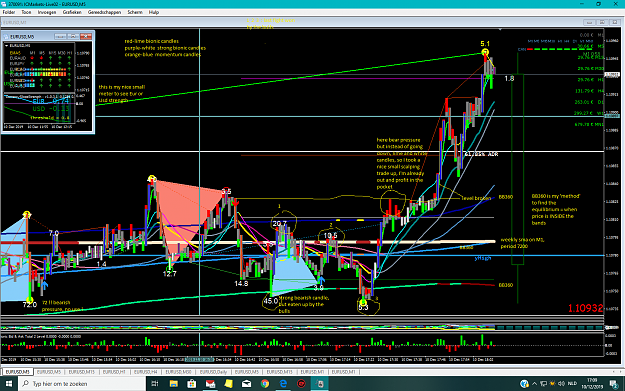Screen dimensions: 625x391
Task: Open the Grafieken menu
Action: tap(72, 12)
